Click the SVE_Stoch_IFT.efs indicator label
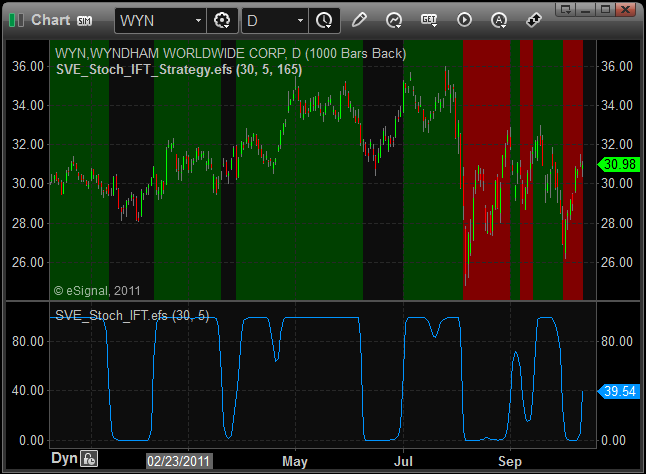Viewport: 646px width, 474px height. pyautogui.click(x=132, y=315)
